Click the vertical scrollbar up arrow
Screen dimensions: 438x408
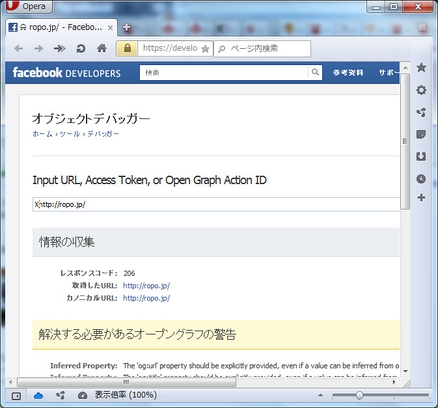point(405,68)
